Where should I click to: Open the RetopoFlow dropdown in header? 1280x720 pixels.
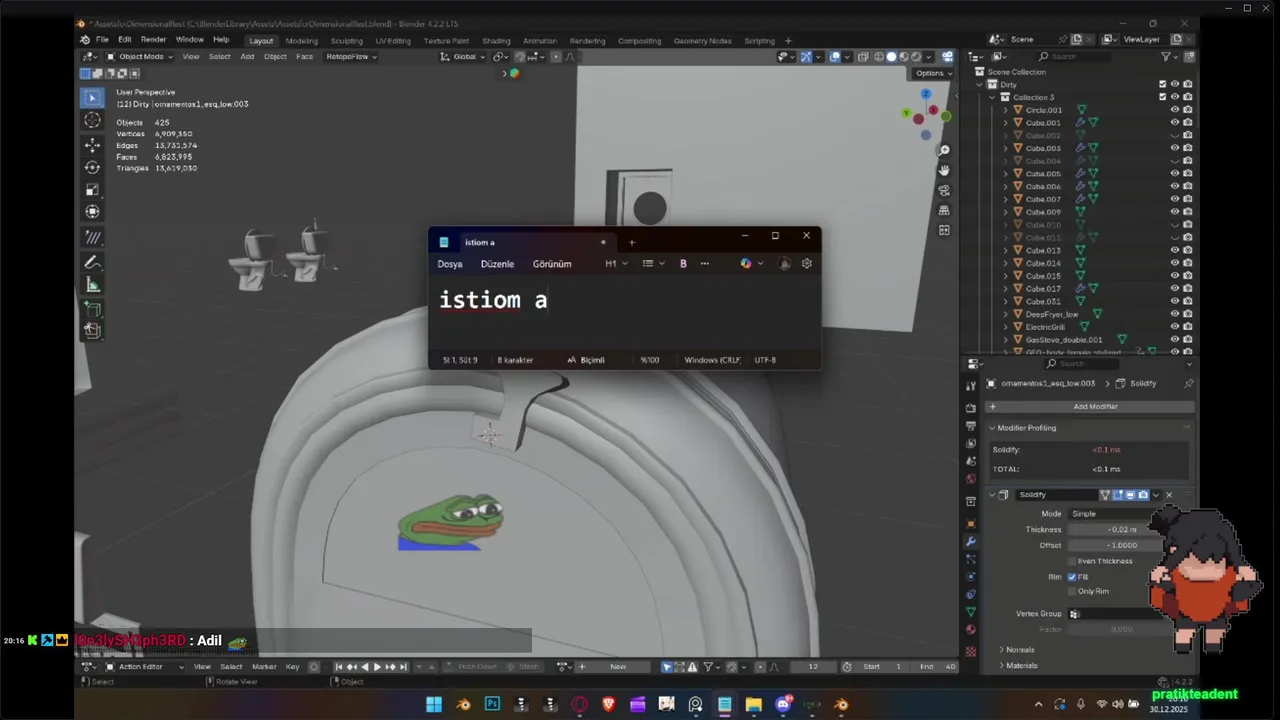coord(351,57)
